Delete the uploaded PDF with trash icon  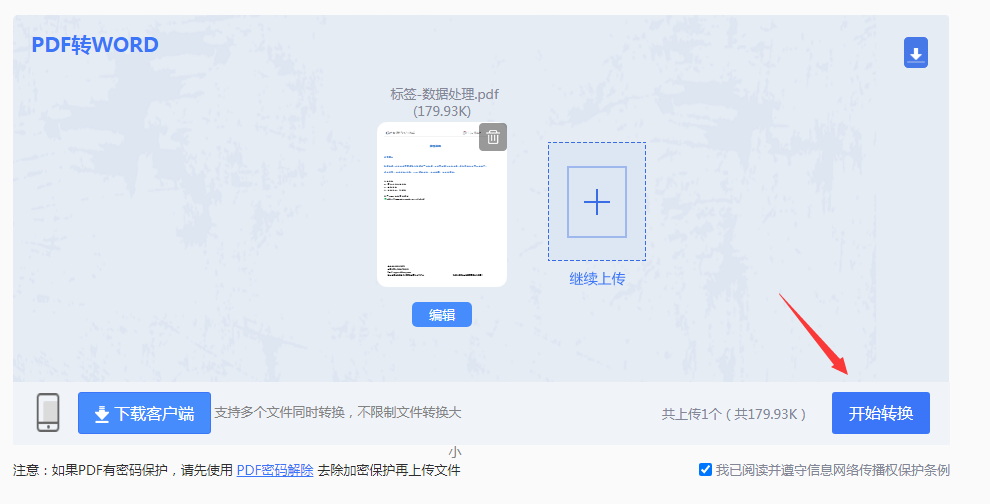(x=493, y=136)
